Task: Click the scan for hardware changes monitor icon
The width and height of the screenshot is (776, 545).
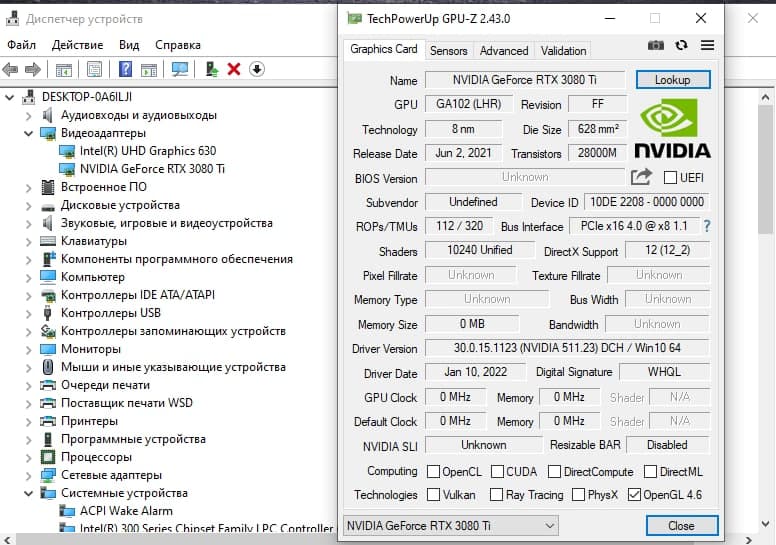Action: 180,69
